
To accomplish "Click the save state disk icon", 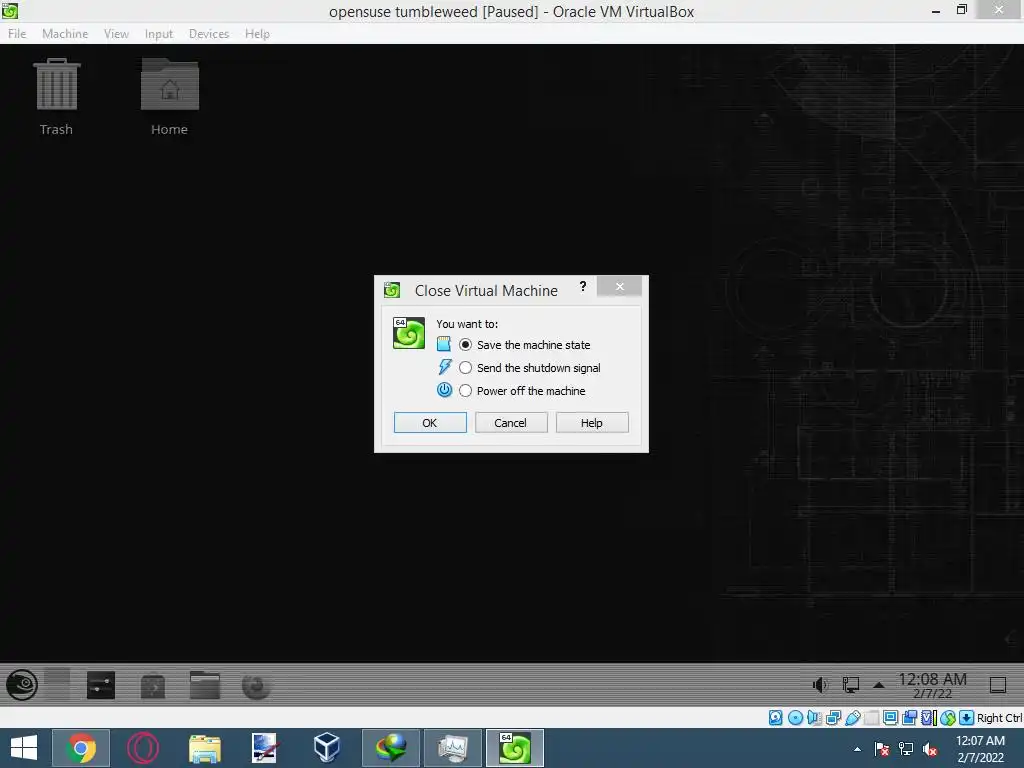I will pyautogui.click(x=444, y=344).
